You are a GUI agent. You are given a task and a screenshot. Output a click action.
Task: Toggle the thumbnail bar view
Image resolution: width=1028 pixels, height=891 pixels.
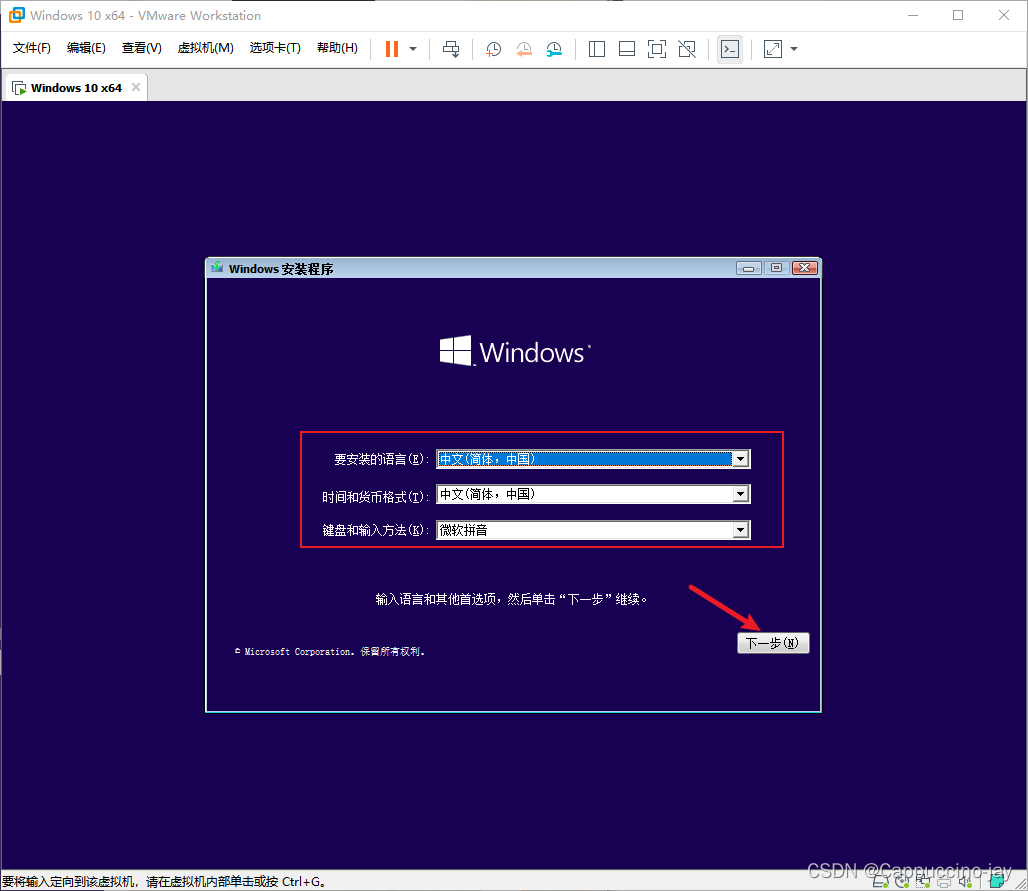tap(627, 49)
